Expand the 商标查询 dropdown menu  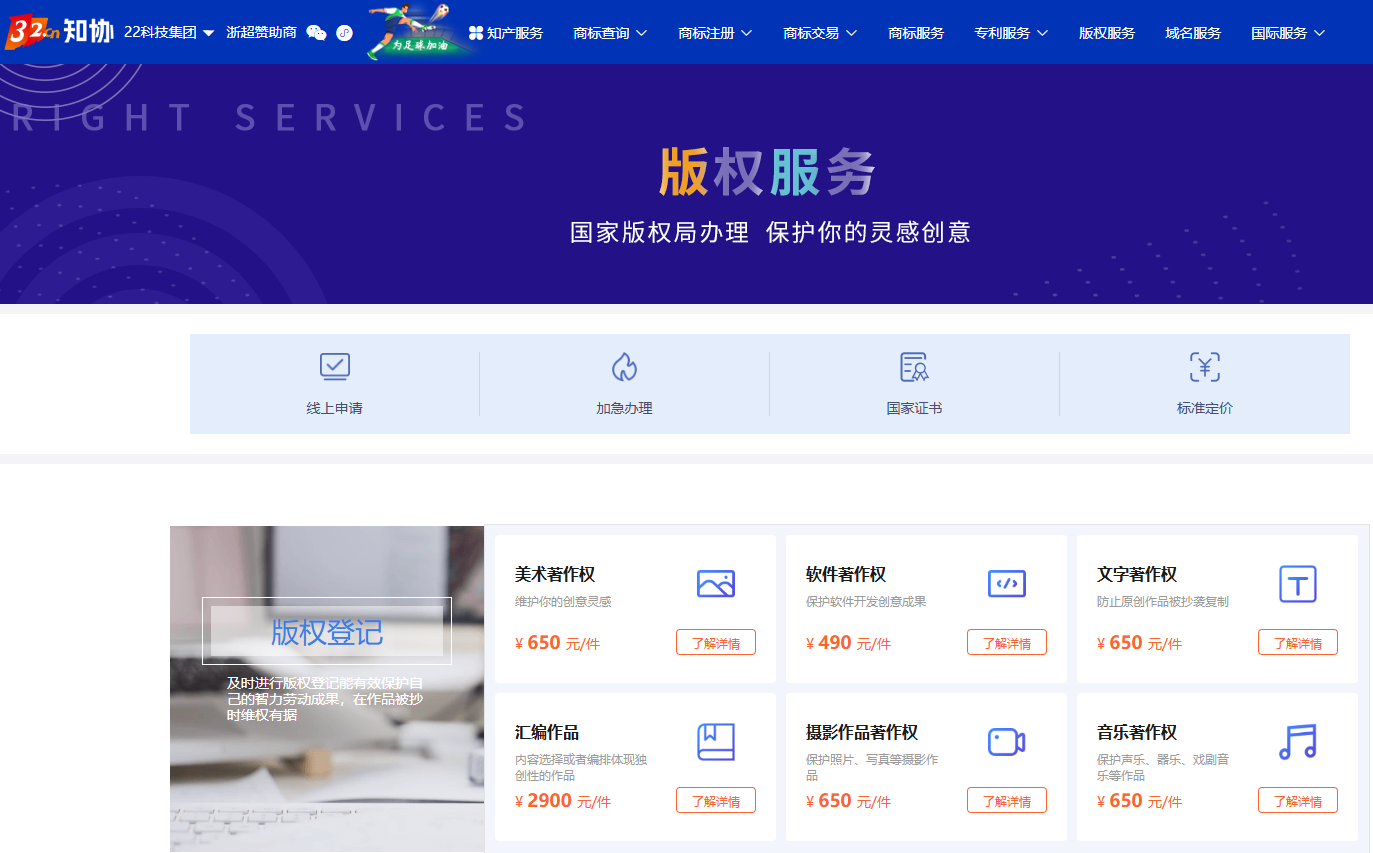[610, 33]
